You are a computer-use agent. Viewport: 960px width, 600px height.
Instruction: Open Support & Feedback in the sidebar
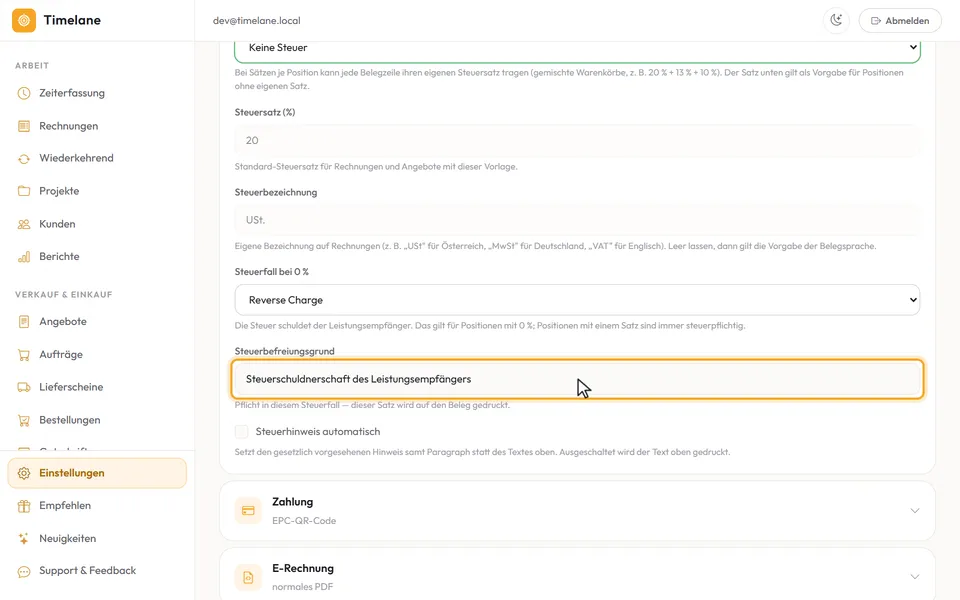coord(97,571)
